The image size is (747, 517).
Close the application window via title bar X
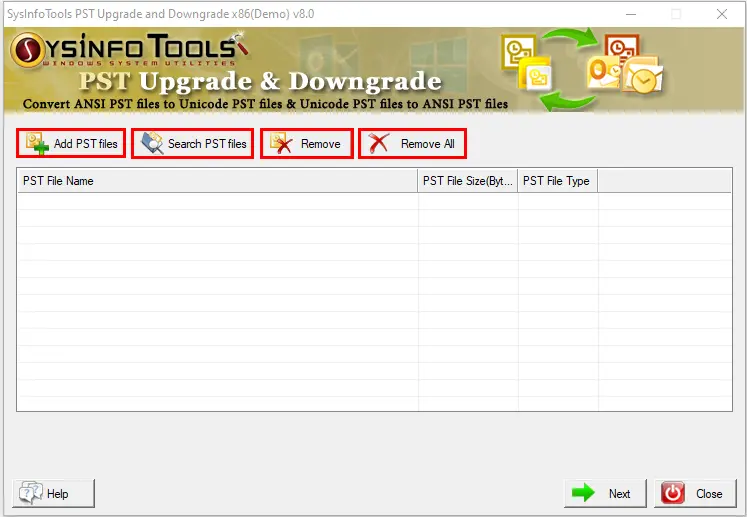[722, 14]
